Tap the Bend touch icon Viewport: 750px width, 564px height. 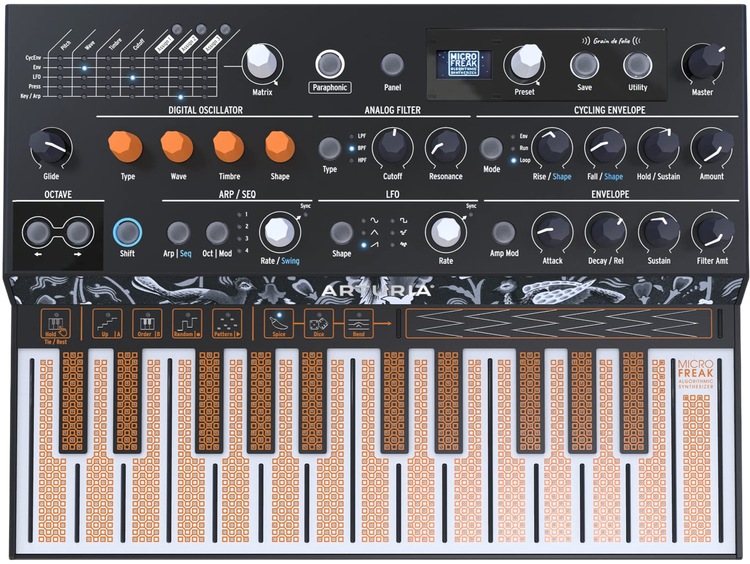click(x=359, y=324)
